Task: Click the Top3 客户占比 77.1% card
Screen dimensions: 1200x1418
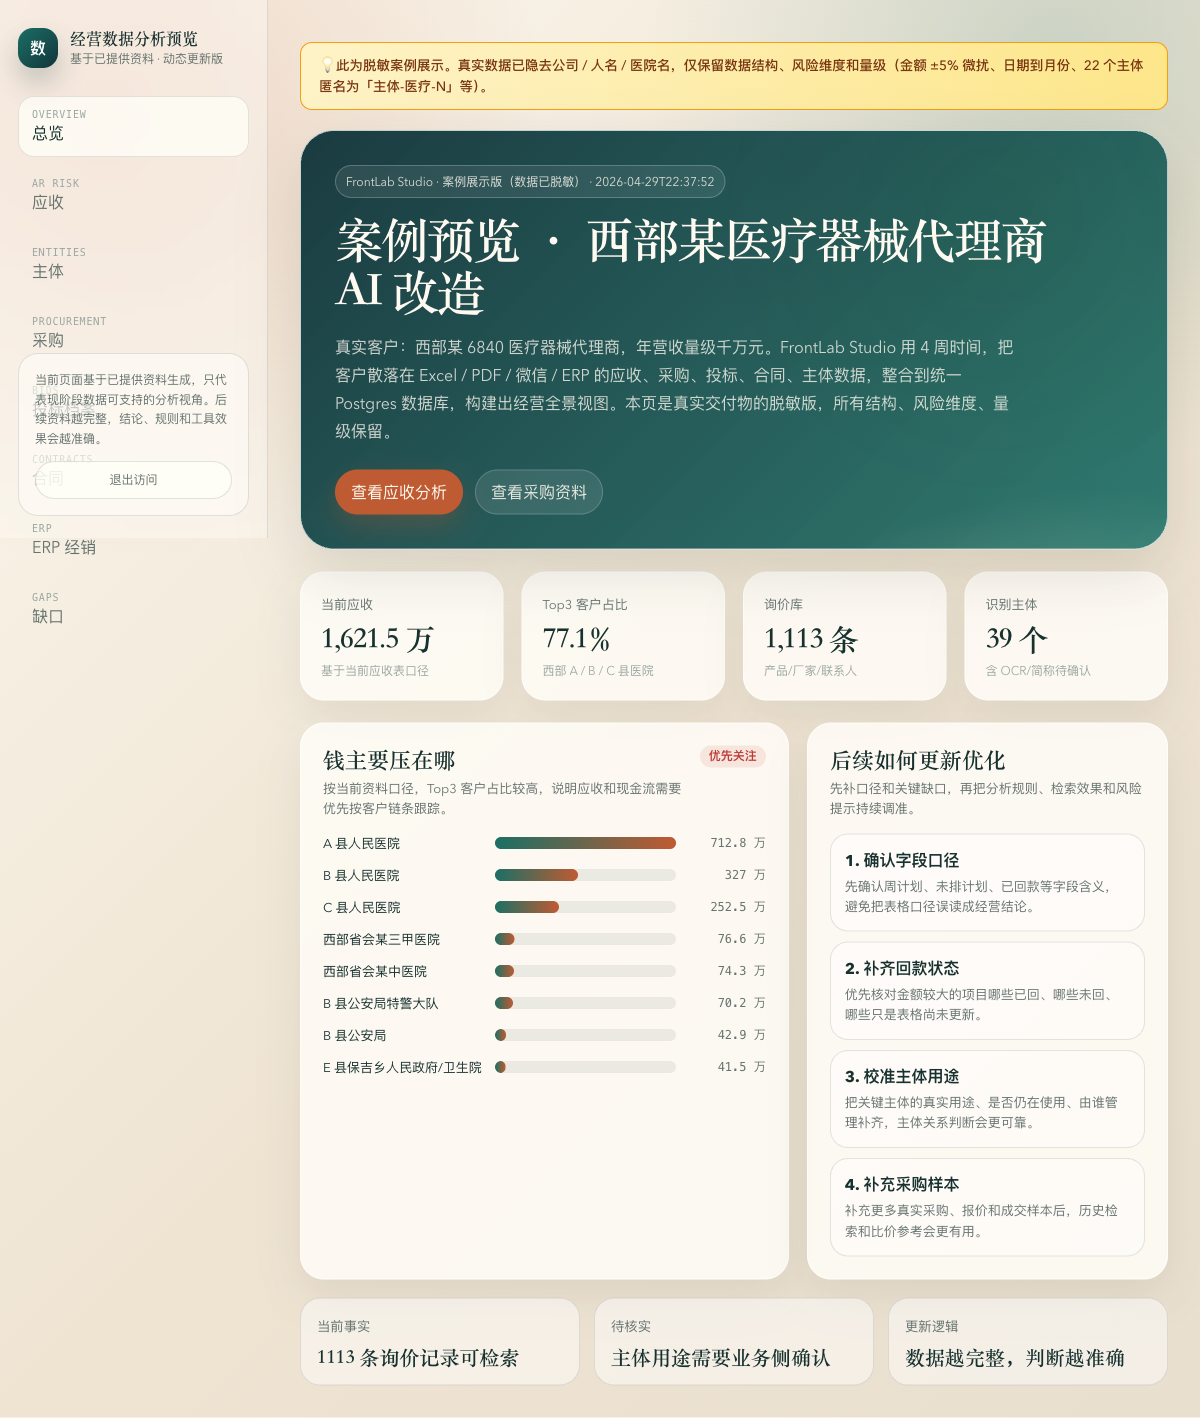Action: point(623,636)
